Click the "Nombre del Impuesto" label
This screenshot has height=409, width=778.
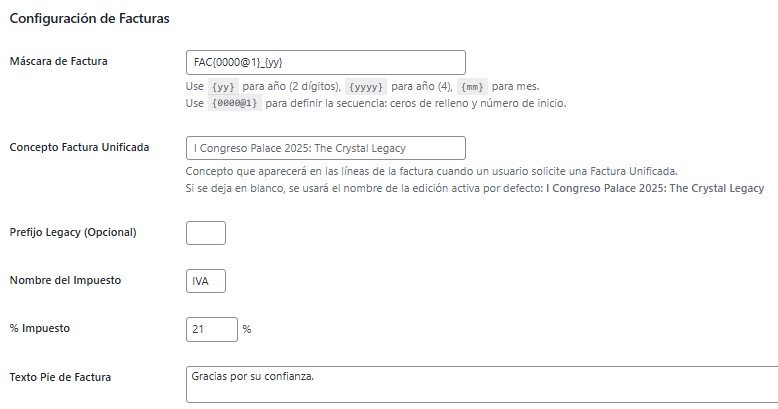[x=65, y=281]
